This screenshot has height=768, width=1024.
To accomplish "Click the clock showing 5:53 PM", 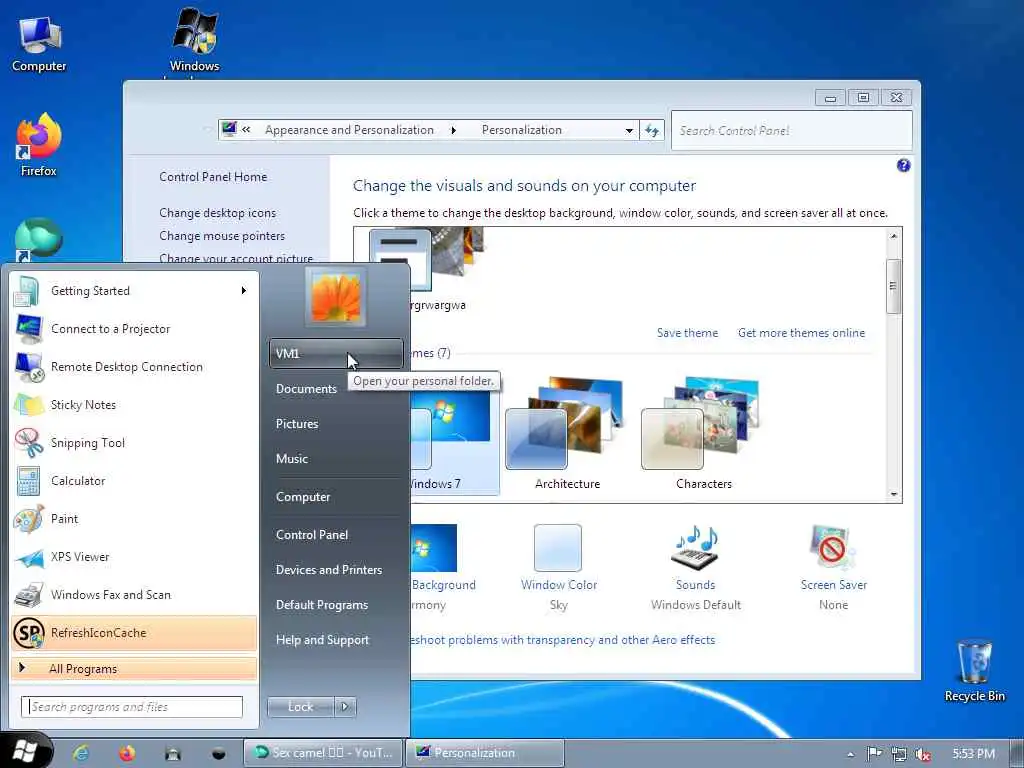I will 973,754.
